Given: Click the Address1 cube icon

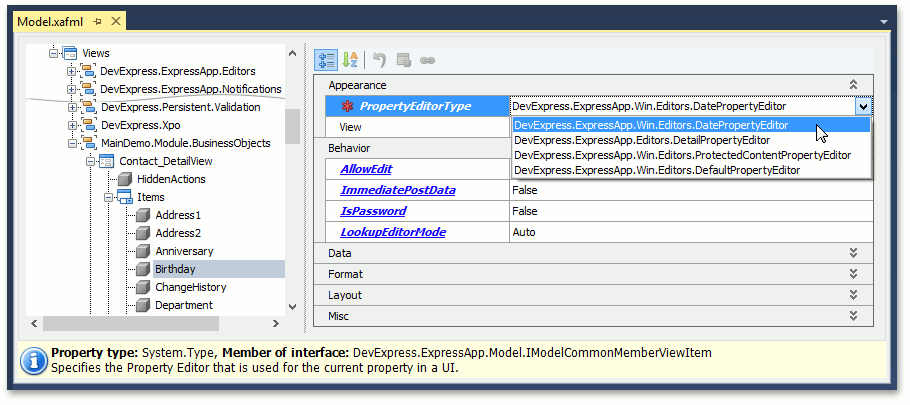Looking at the screenshot, I should tap(143, 215).
